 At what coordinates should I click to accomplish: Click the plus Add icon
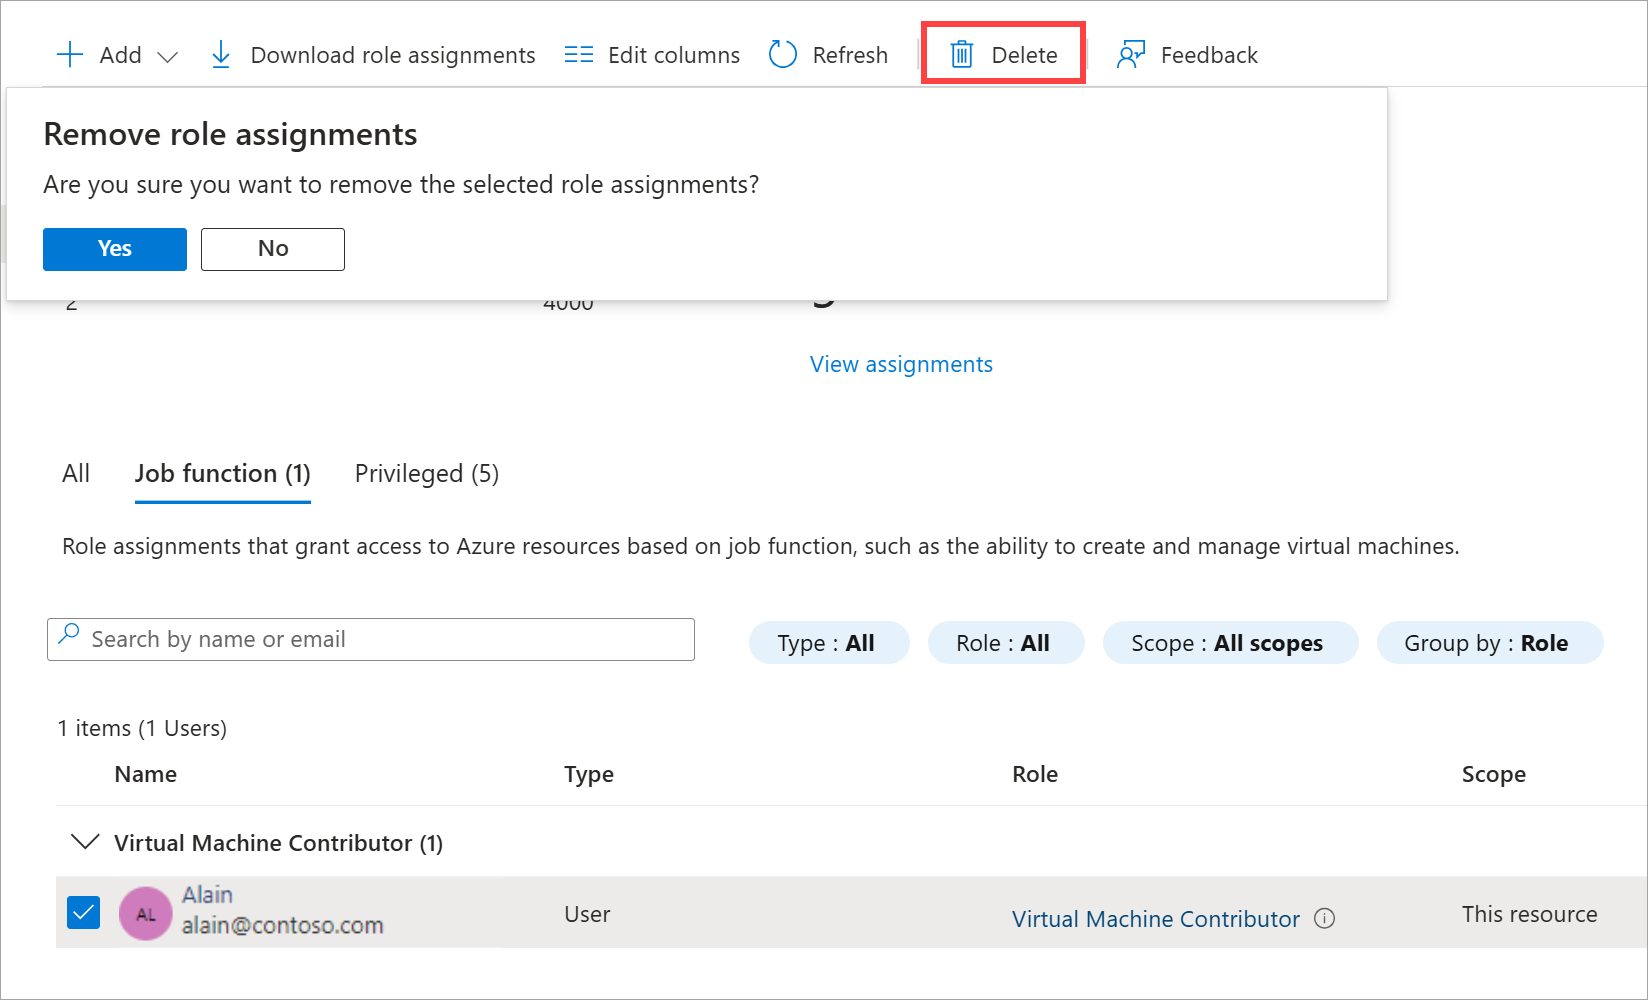click(x=70, y=54)
